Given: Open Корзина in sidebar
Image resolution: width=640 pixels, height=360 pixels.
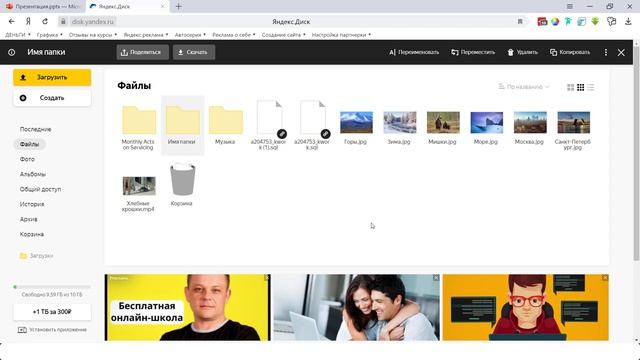Looking at the screenshot, I should click(x=32, y=234).
